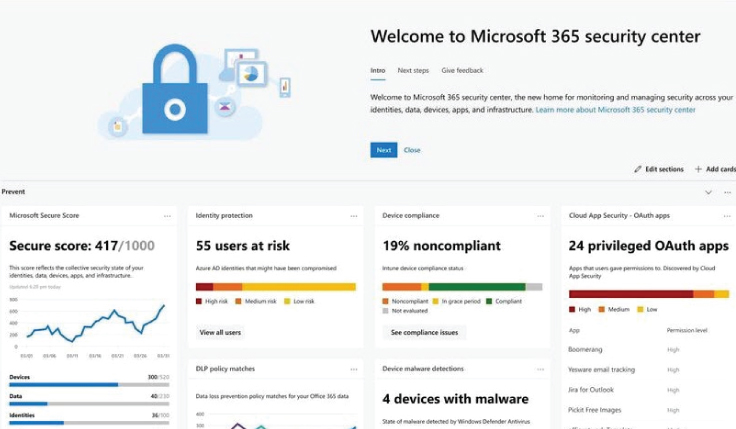
Task: Click the Not evaluated gray legend swatch
Action: (385, 311)
